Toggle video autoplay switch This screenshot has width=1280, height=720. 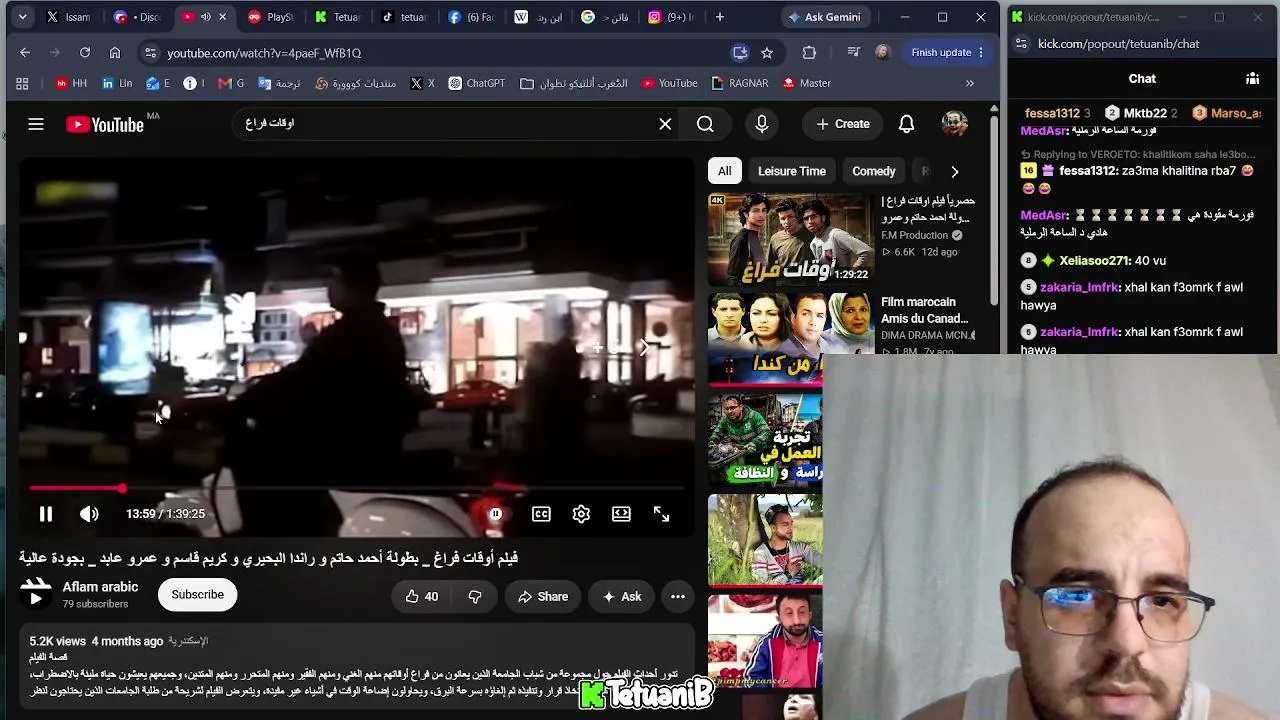click(x=496, y=514)
